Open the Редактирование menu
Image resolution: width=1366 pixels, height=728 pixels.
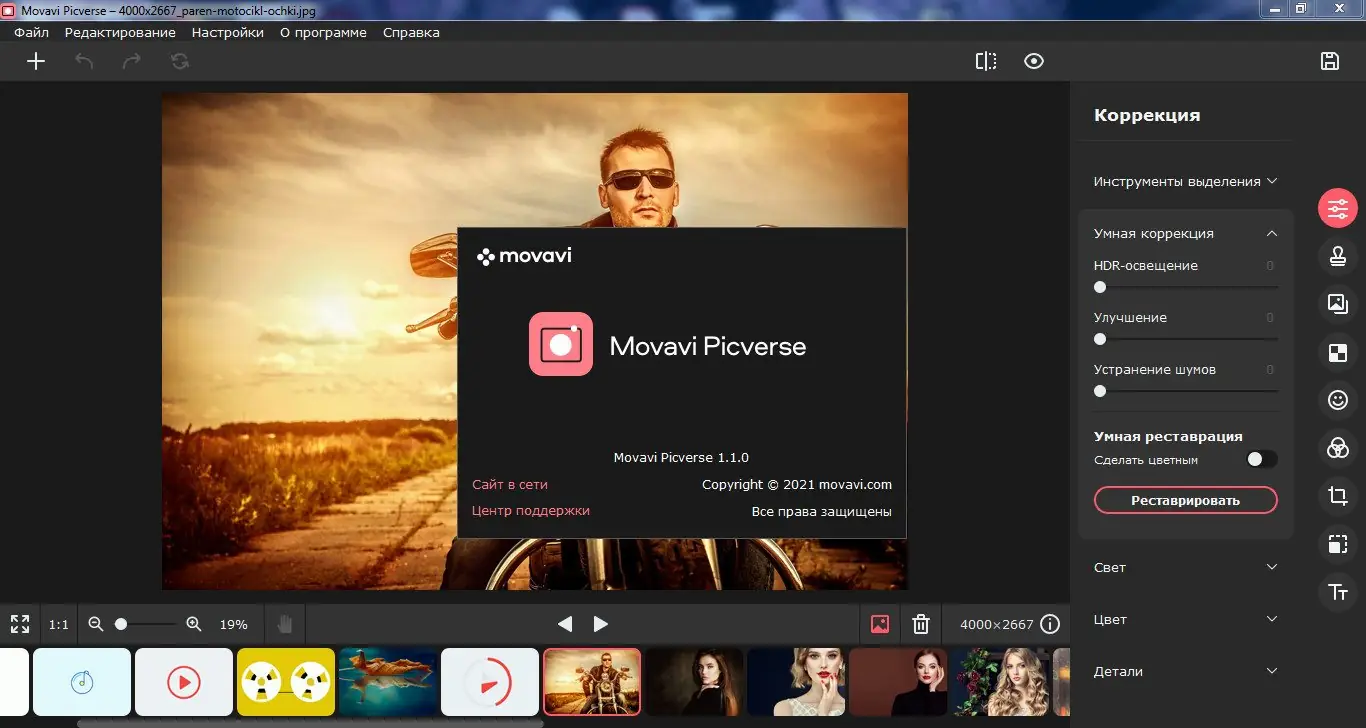[120, 32]
